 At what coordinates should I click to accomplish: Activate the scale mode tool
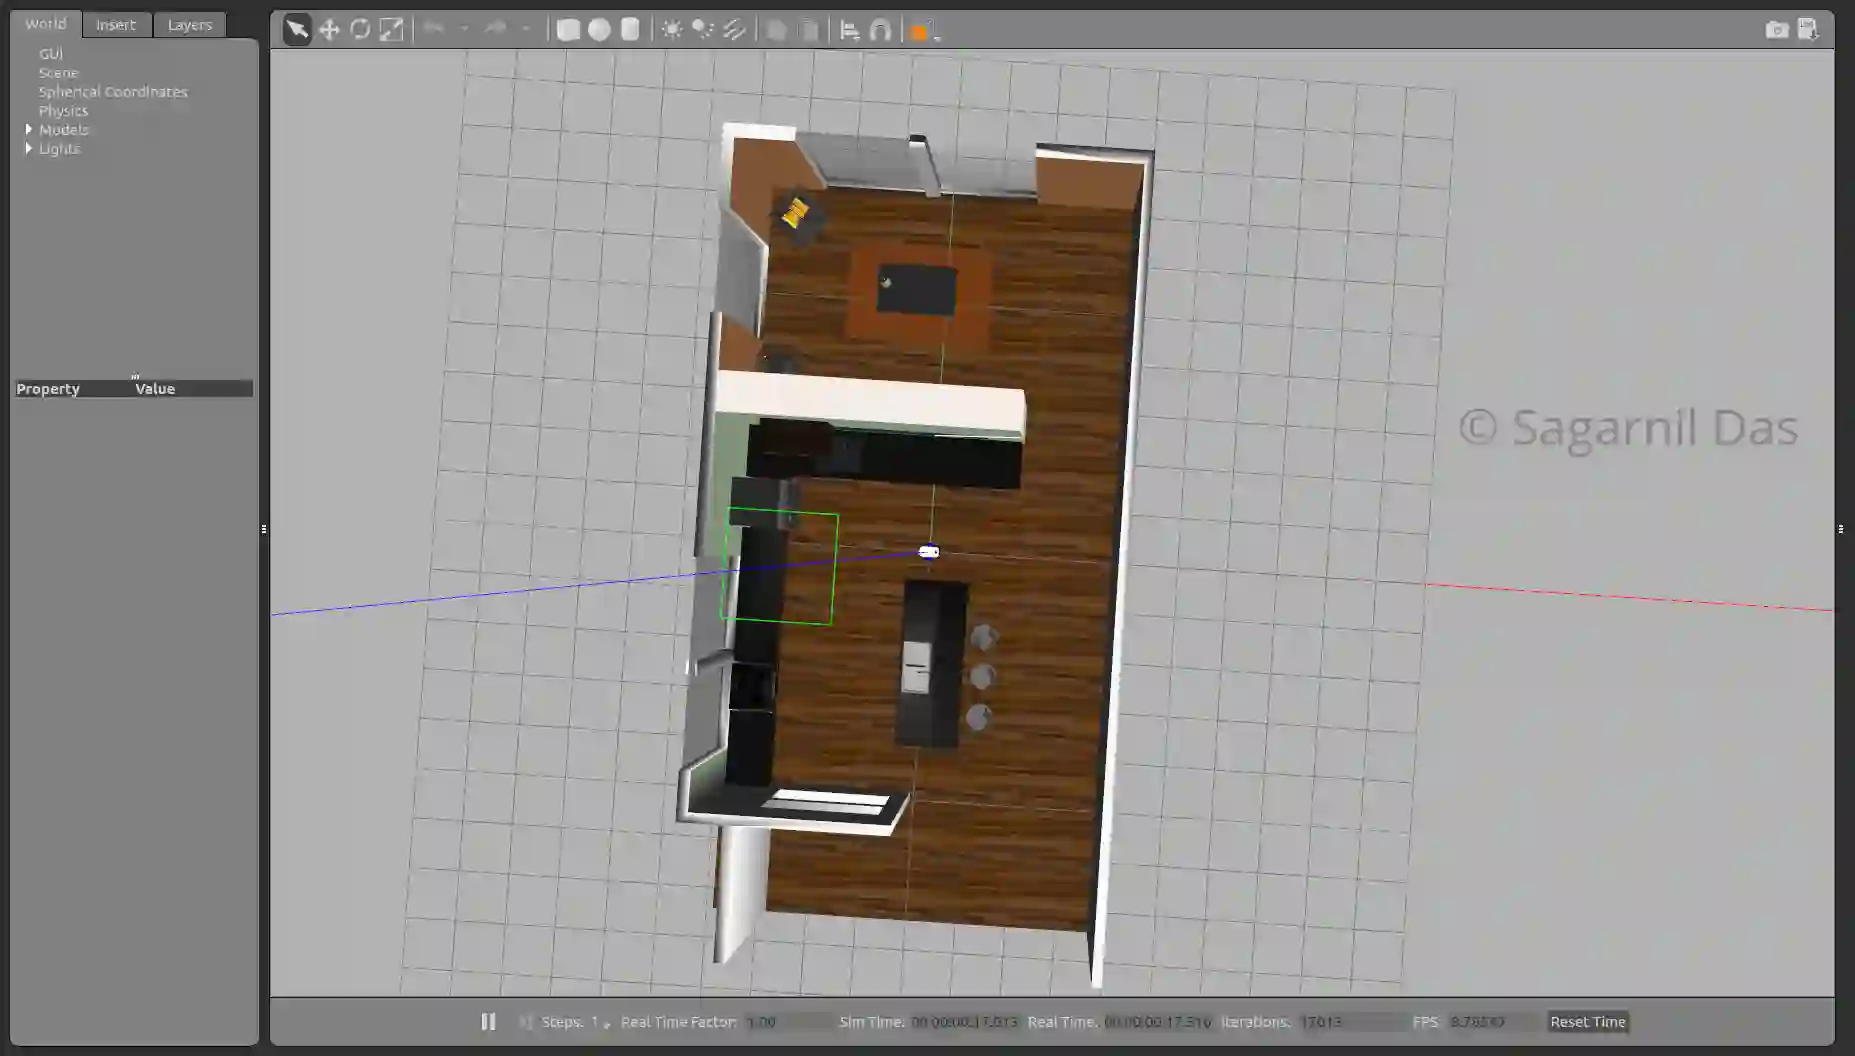(x=391, y=30)
